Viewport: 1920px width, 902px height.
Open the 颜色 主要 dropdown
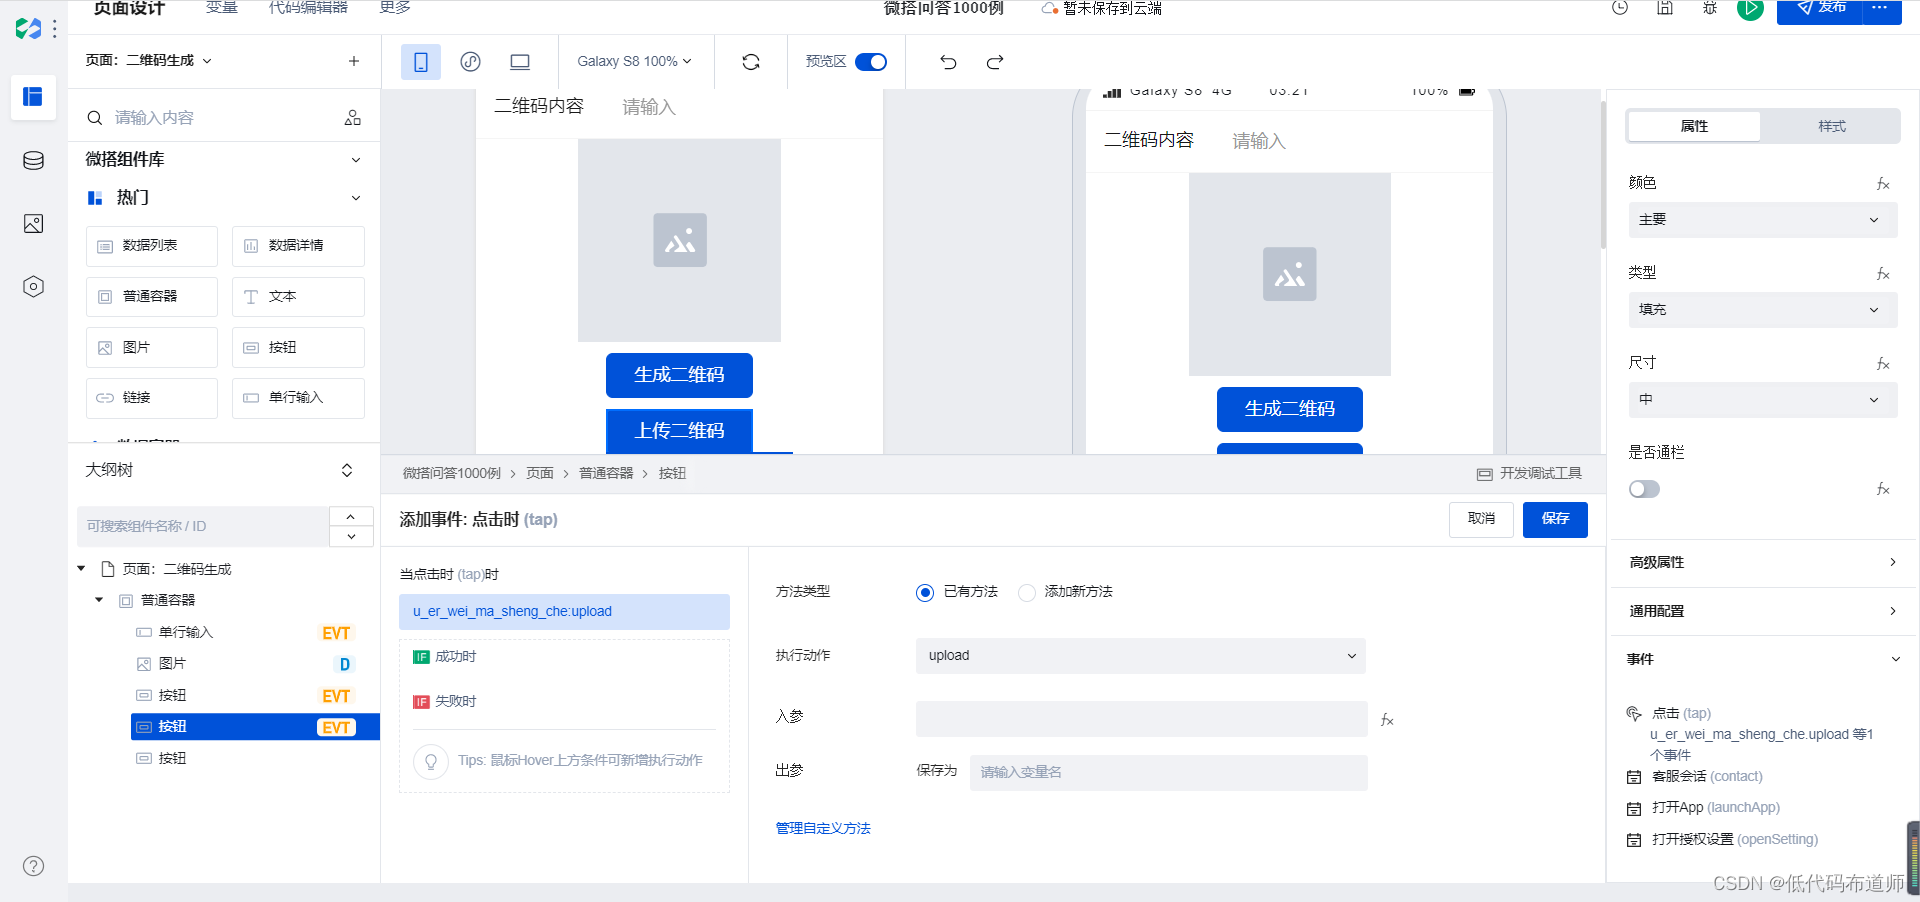pos(1762,220)
